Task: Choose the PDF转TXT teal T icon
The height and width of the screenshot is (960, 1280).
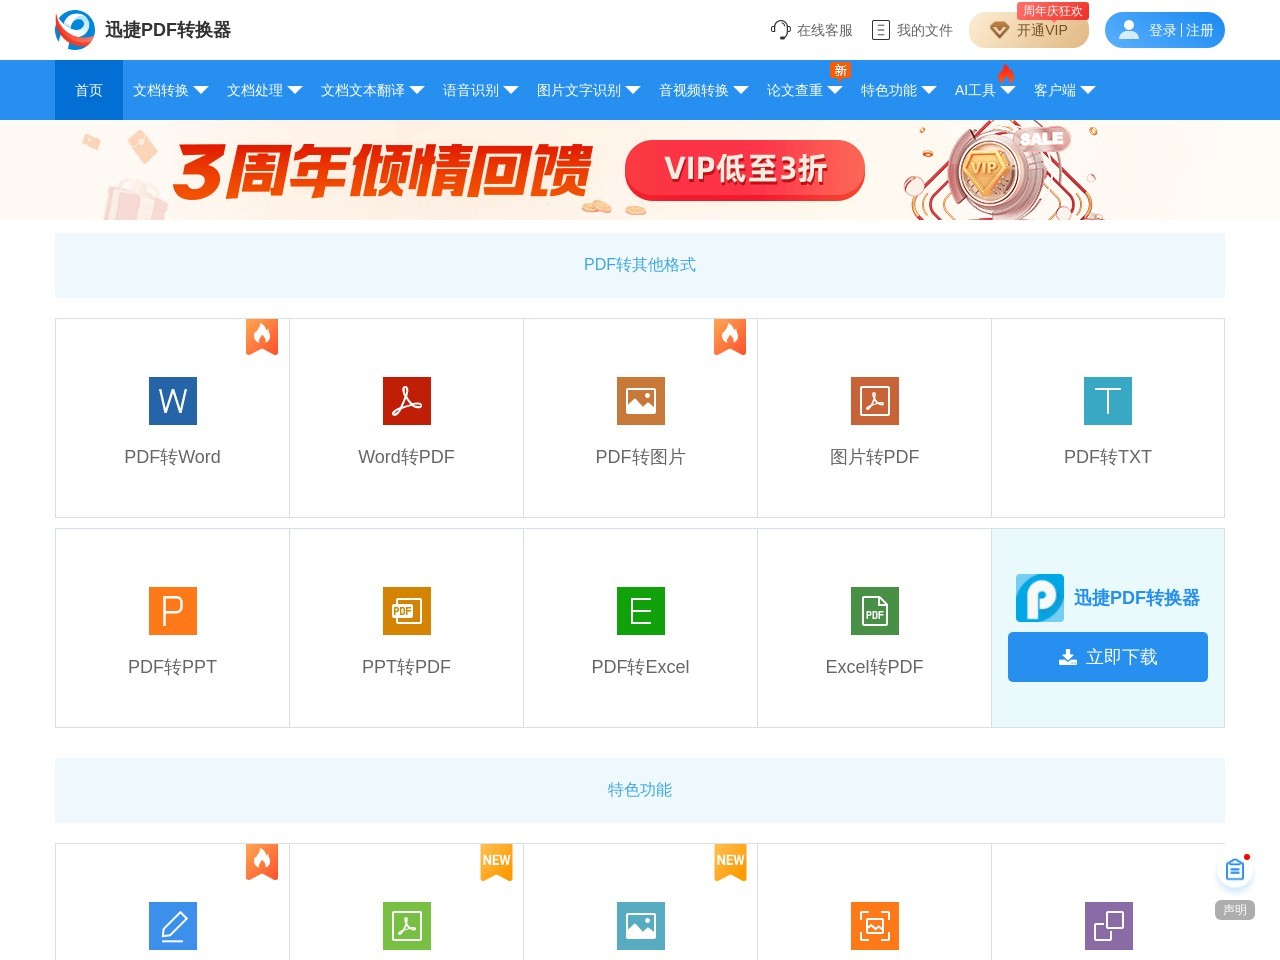Action: [1107, 401]
